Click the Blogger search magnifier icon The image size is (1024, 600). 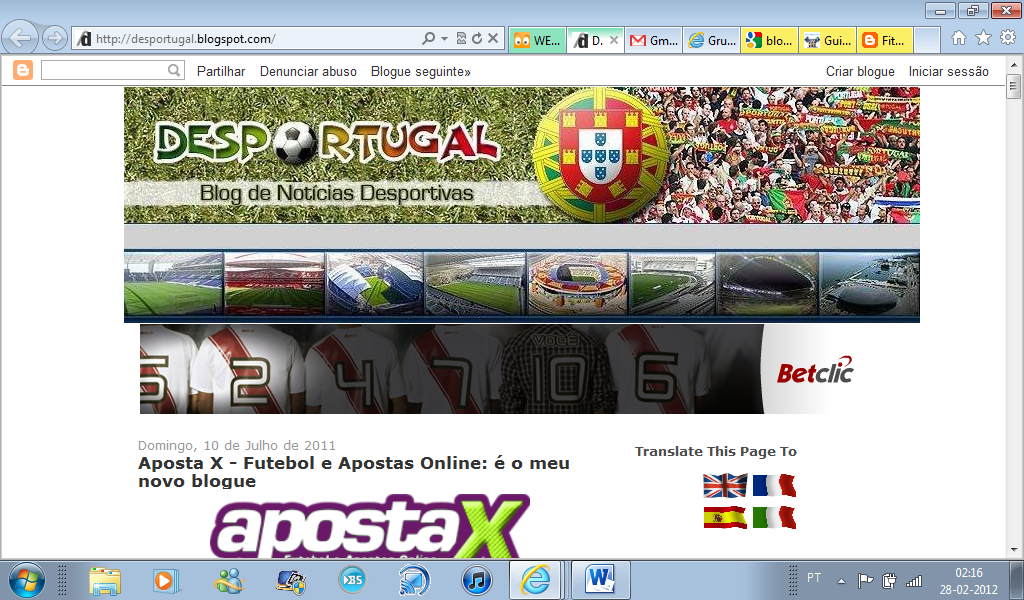point(174,70)
